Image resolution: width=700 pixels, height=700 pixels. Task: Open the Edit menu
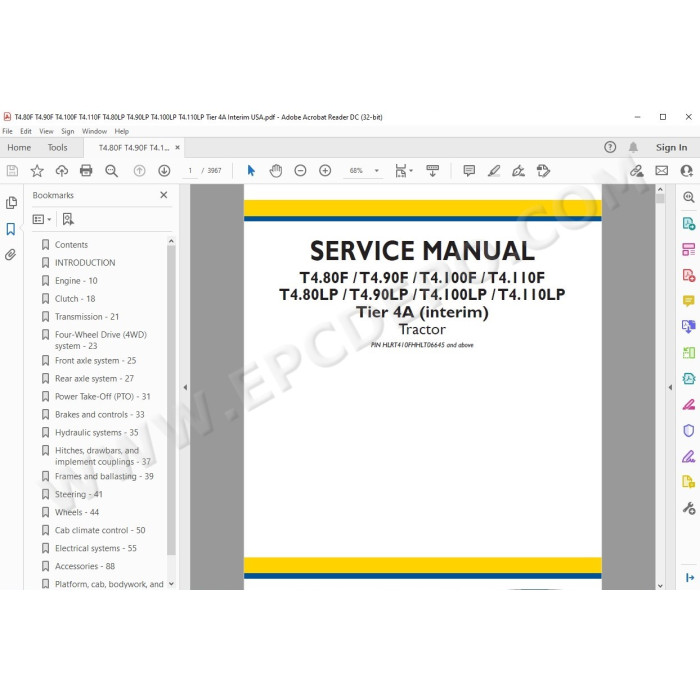26,131
